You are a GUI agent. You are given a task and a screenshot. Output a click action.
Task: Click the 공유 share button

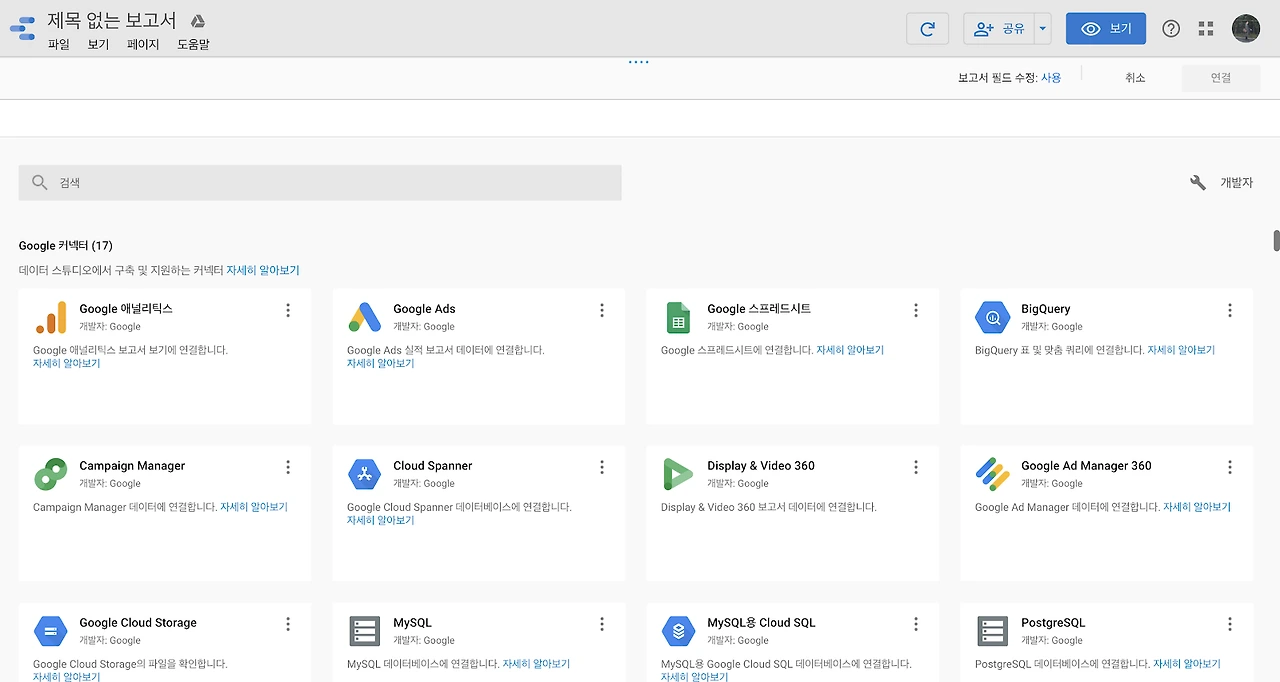click(x=999, y=29)
